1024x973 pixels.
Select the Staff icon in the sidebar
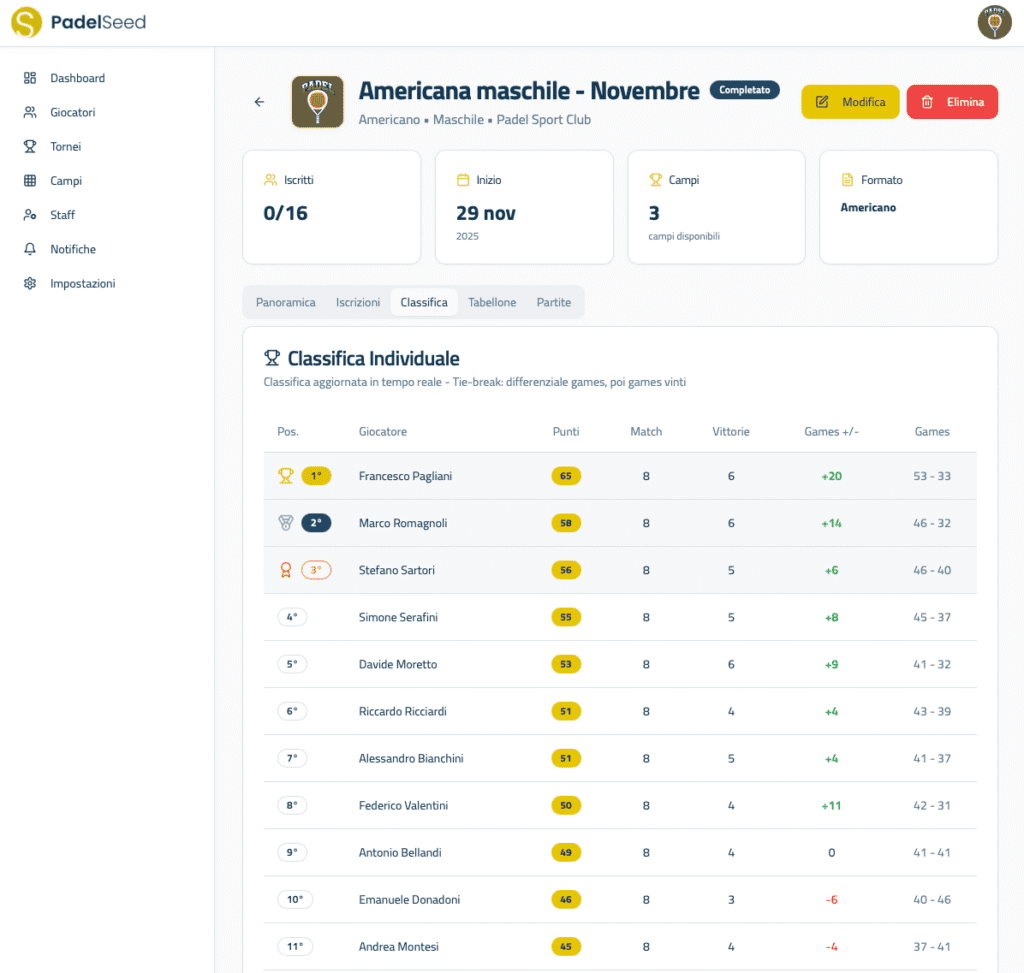tap(30, 214)
